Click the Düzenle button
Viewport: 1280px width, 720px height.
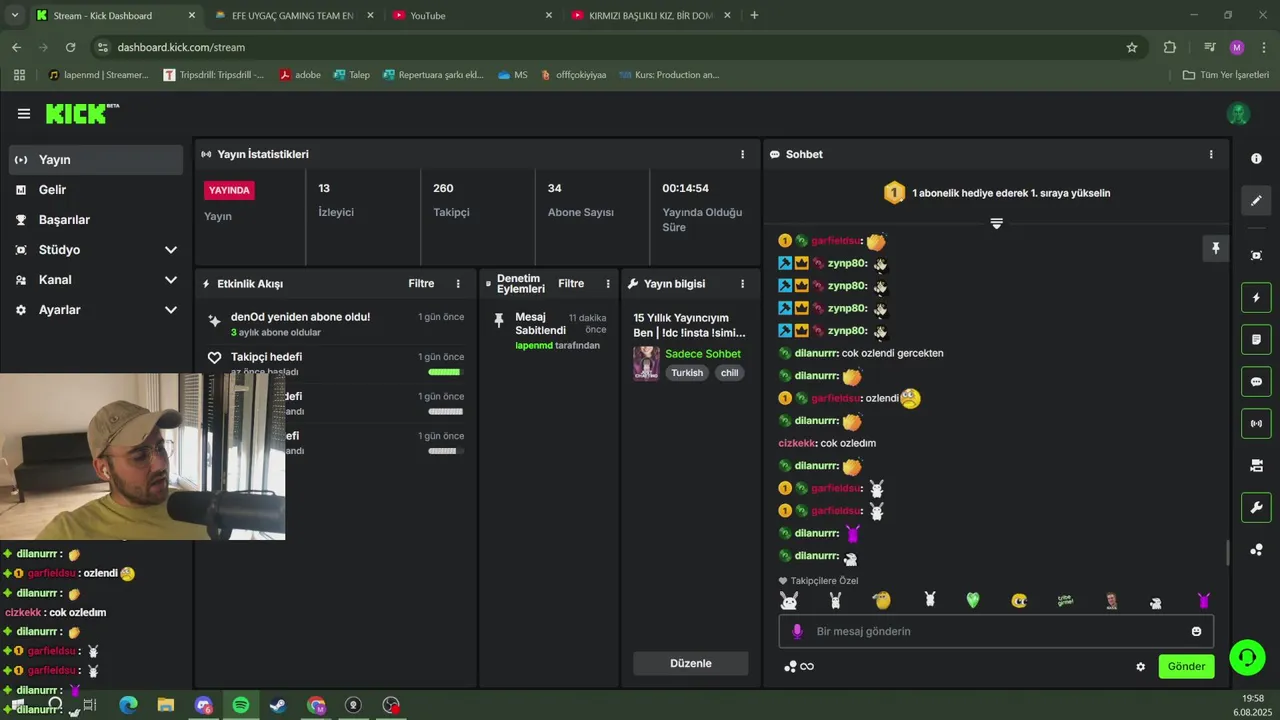coord(690,664)
